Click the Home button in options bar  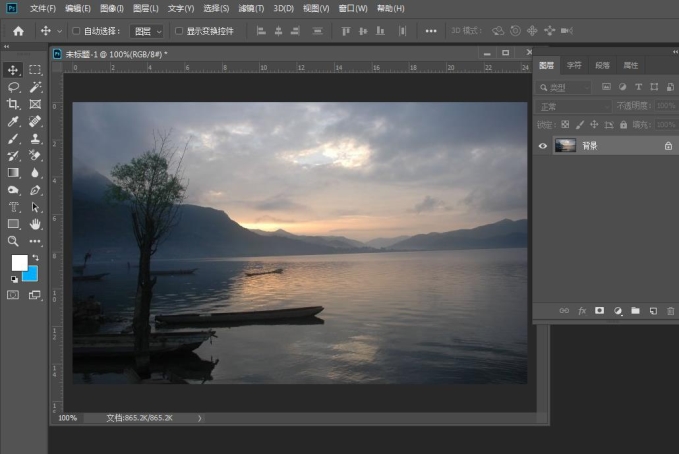tap(17, 31)
